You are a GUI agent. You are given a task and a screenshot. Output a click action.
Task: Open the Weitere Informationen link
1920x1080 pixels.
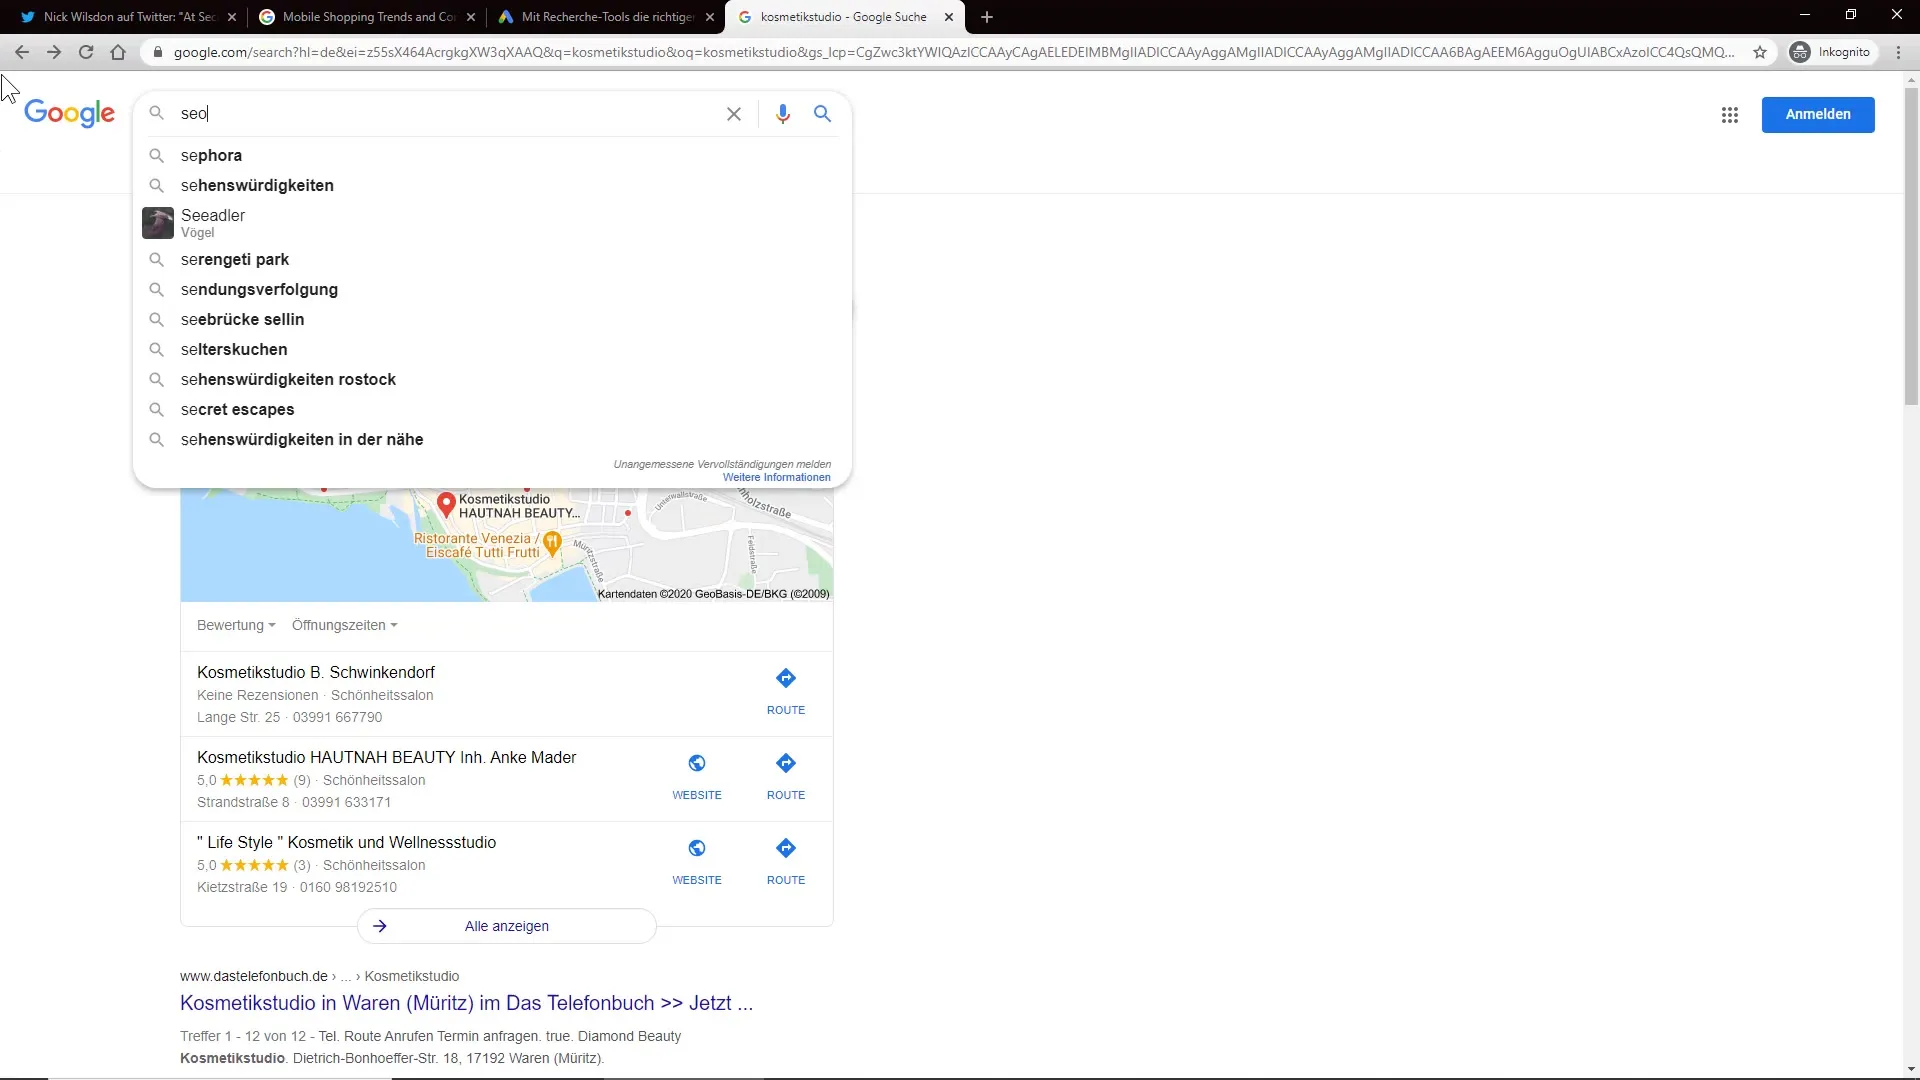pyautogui.click(x=777, y=478)
